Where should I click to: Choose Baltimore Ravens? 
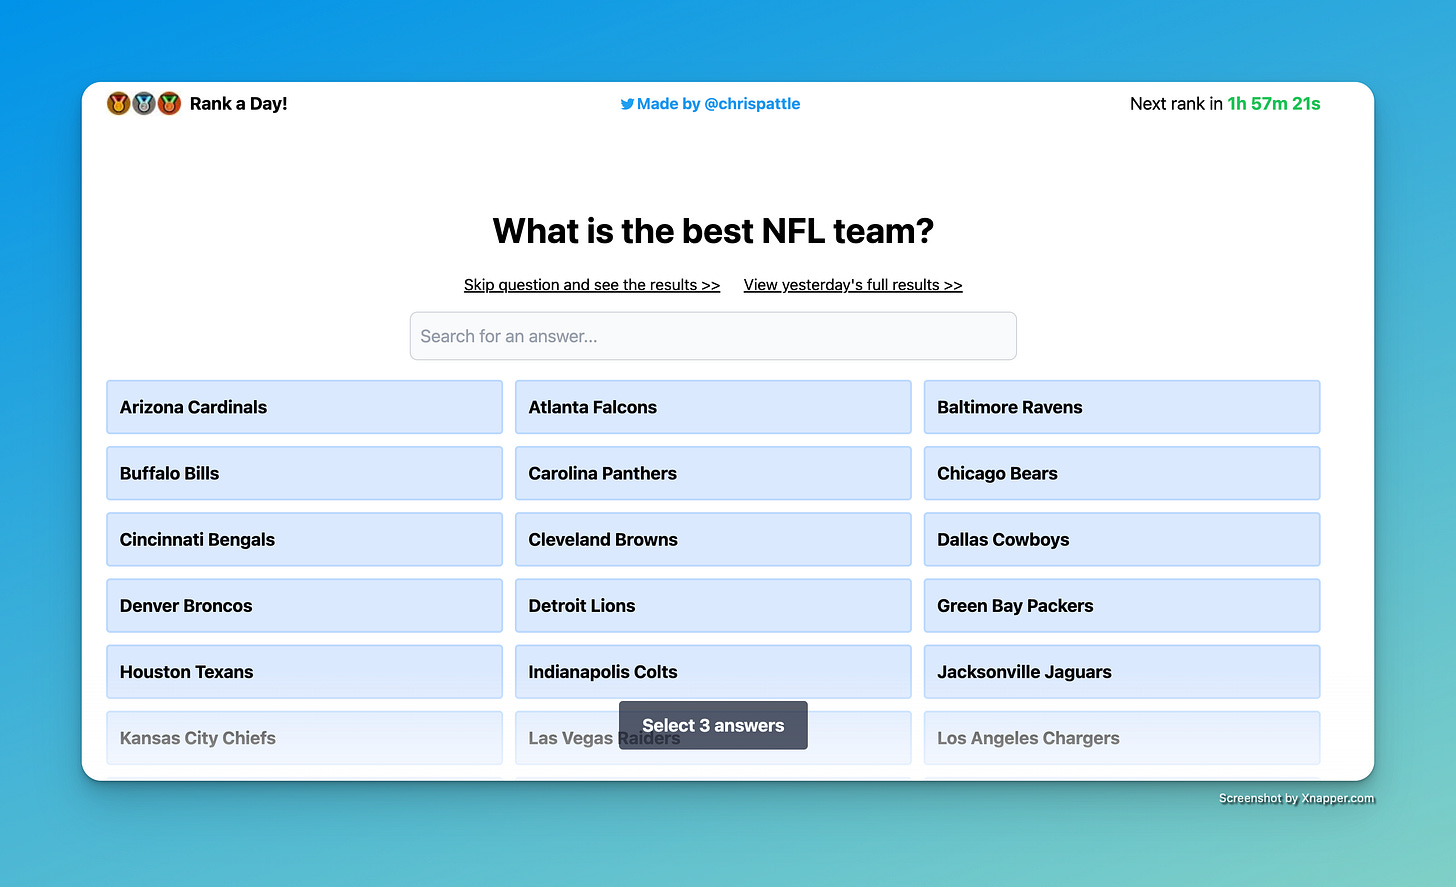(1122, 407)
